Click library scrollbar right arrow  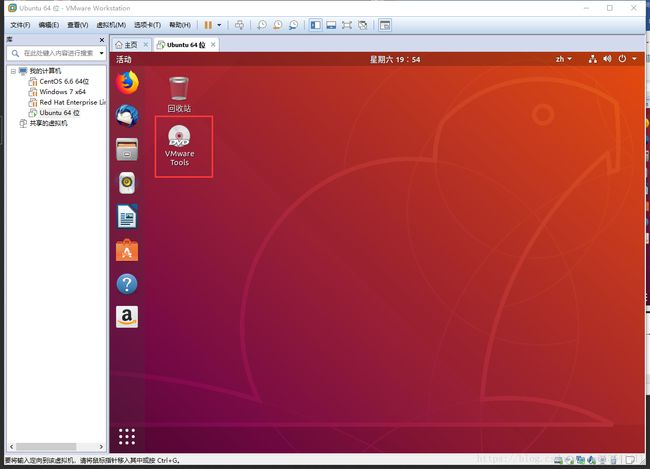pyautogui.click(x=101, y=447)
